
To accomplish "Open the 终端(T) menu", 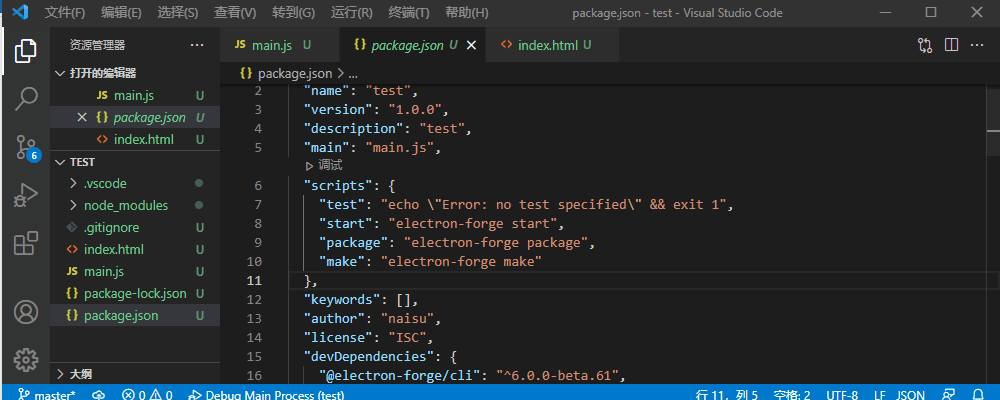I will [x=408, y=12].
